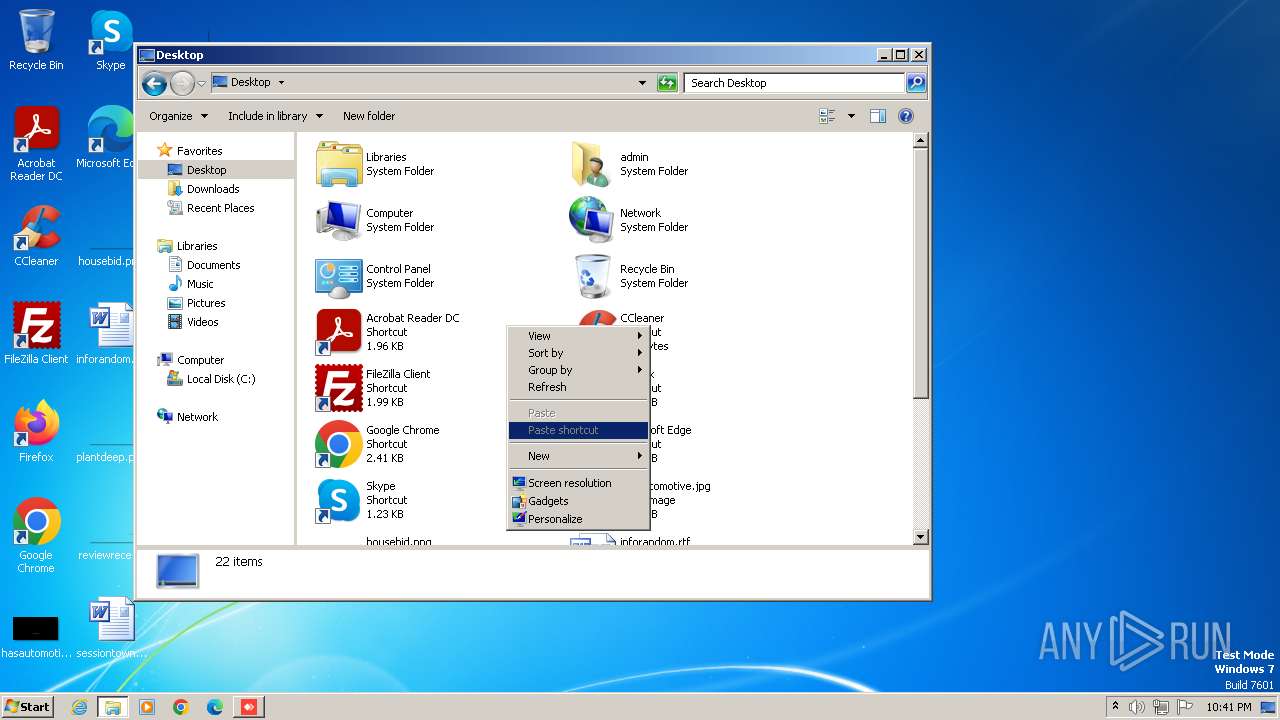
Task: Click the Start button
Action: (27, 706)
